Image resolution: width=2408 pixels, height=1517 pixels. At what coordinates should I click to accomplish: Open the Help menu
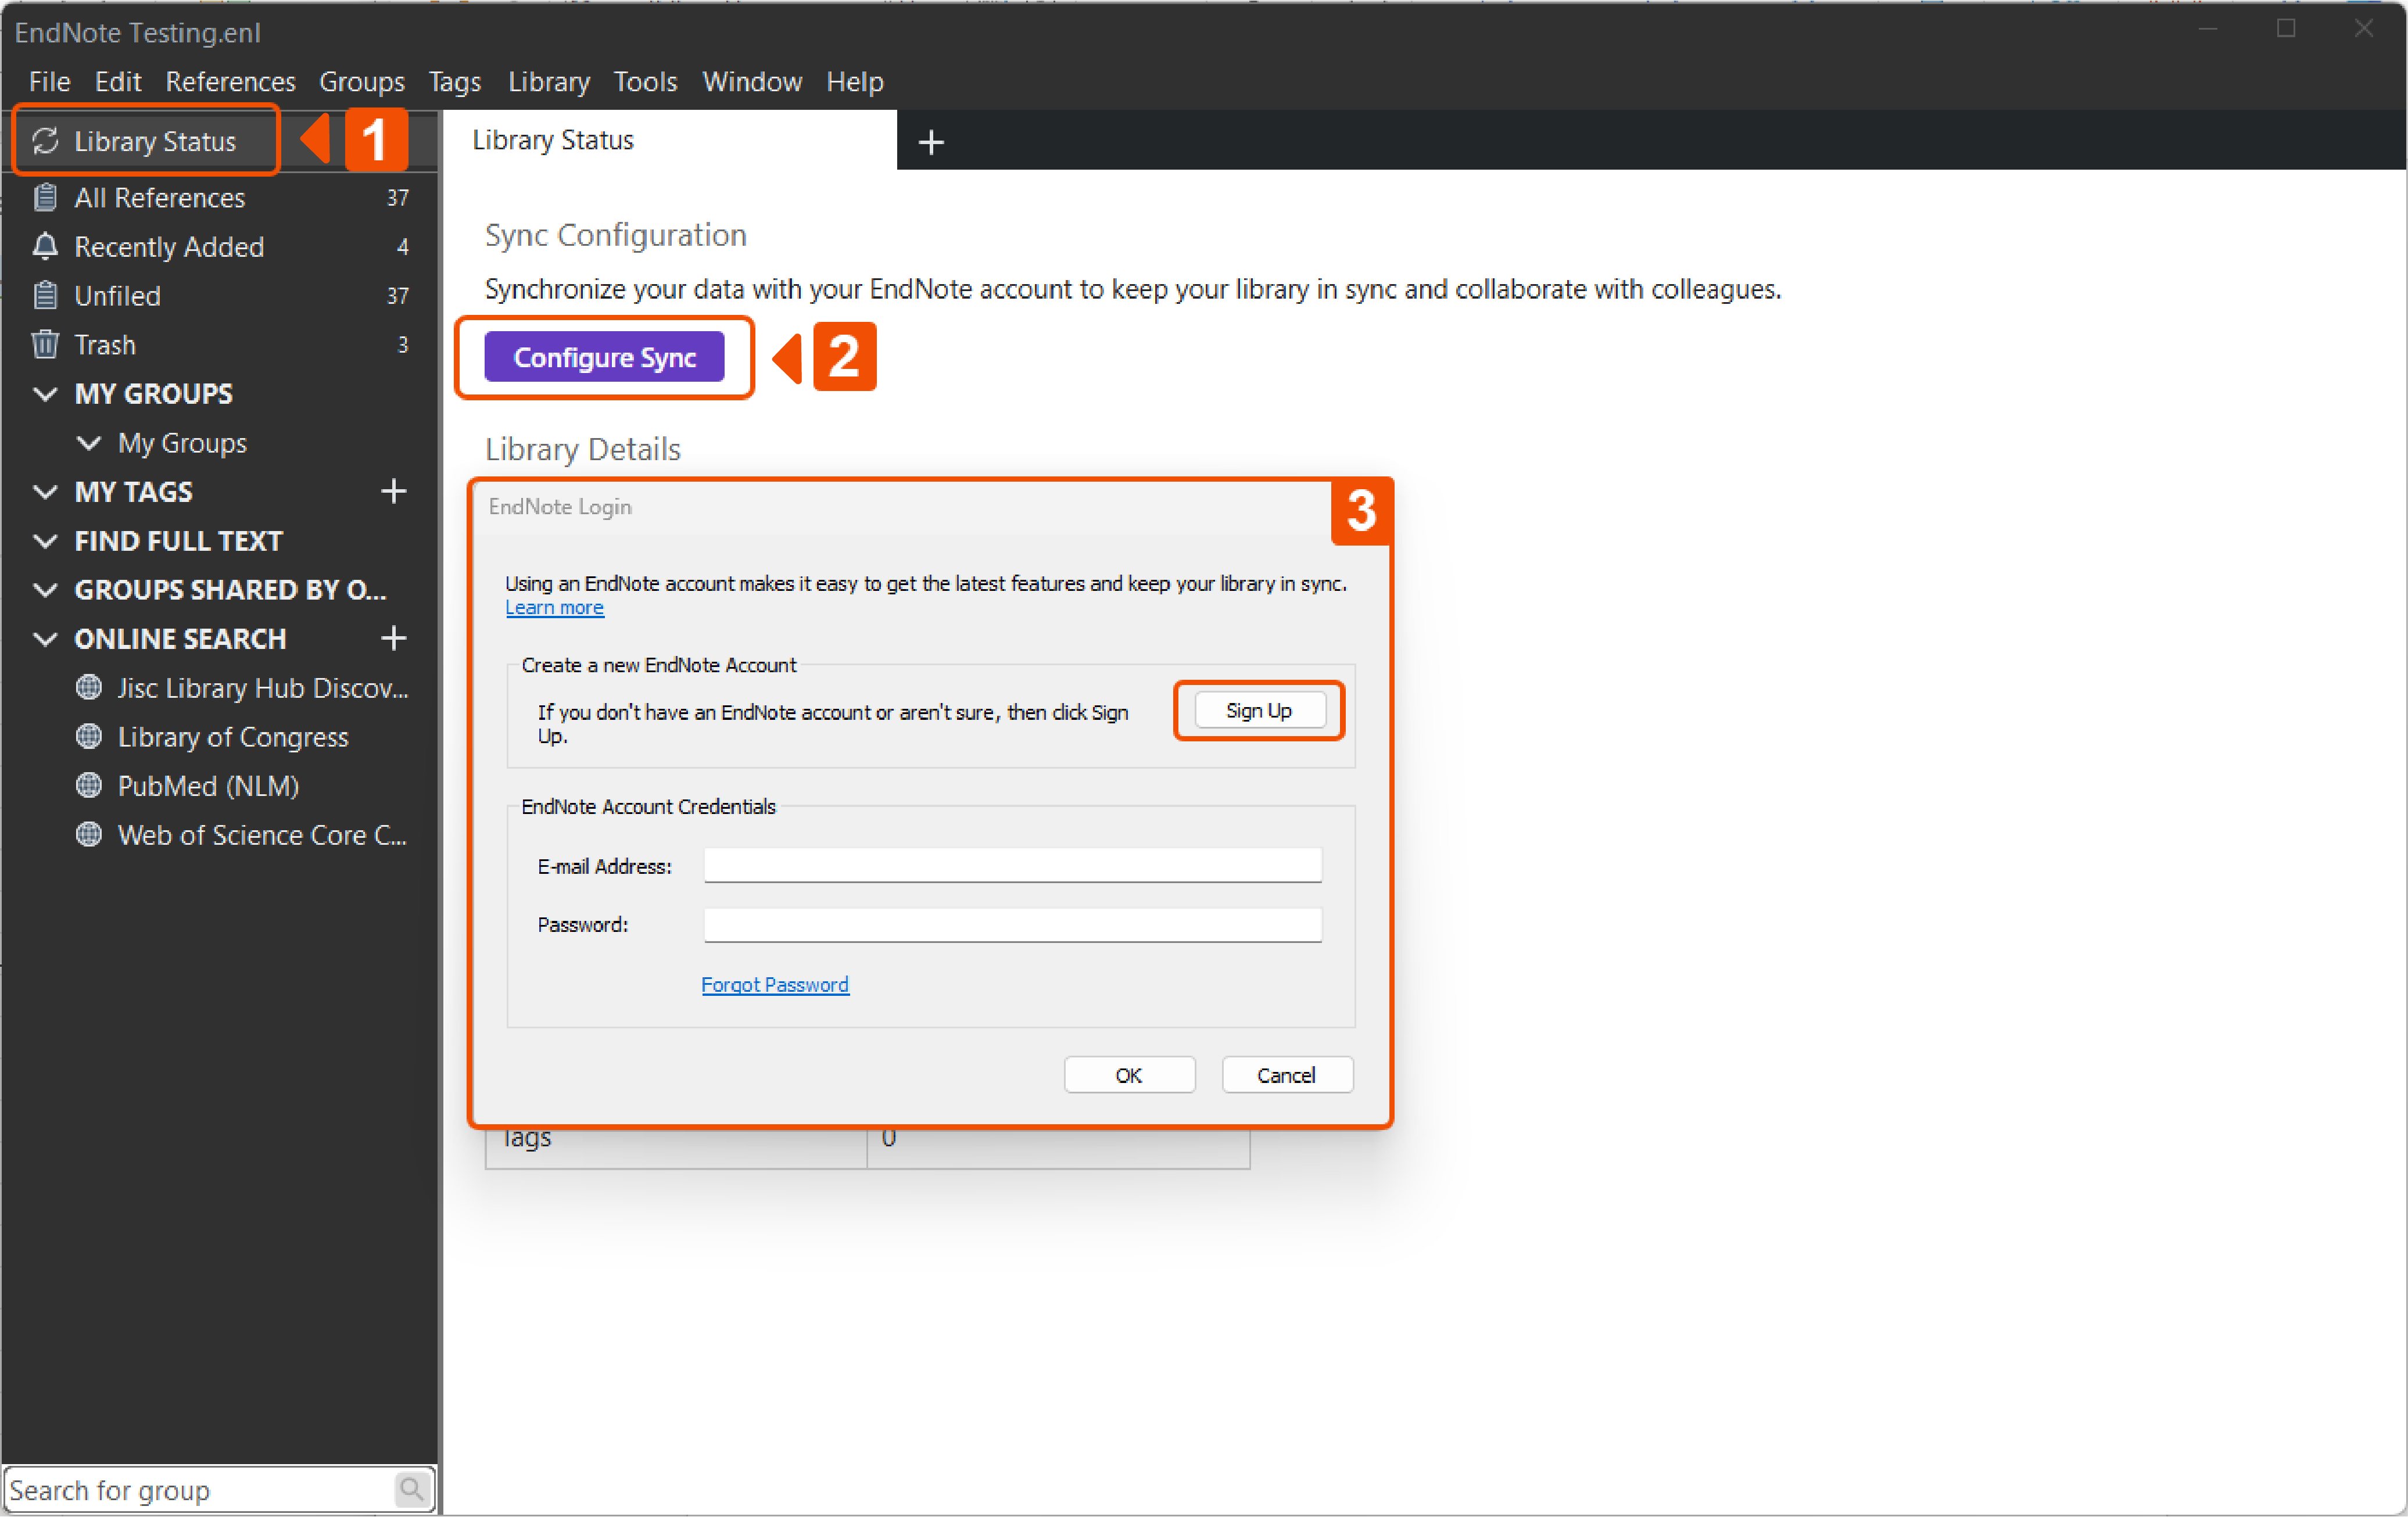pyautogui.click(x=855, y=81)
